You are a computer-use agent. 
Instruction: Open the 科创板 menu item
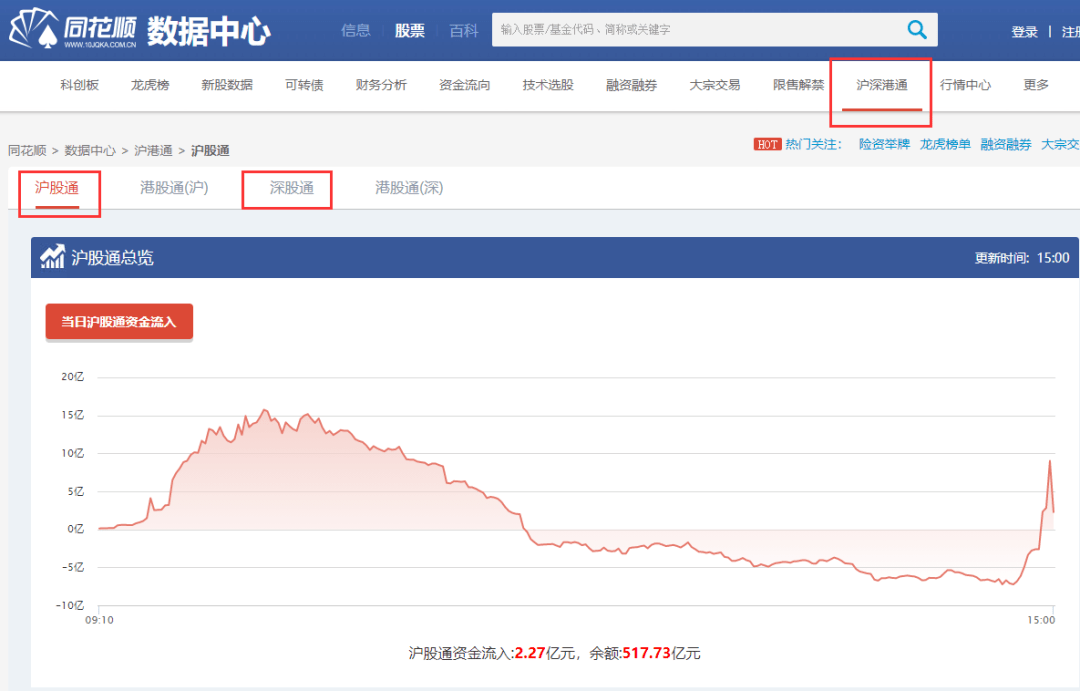[x=80, y=85]
